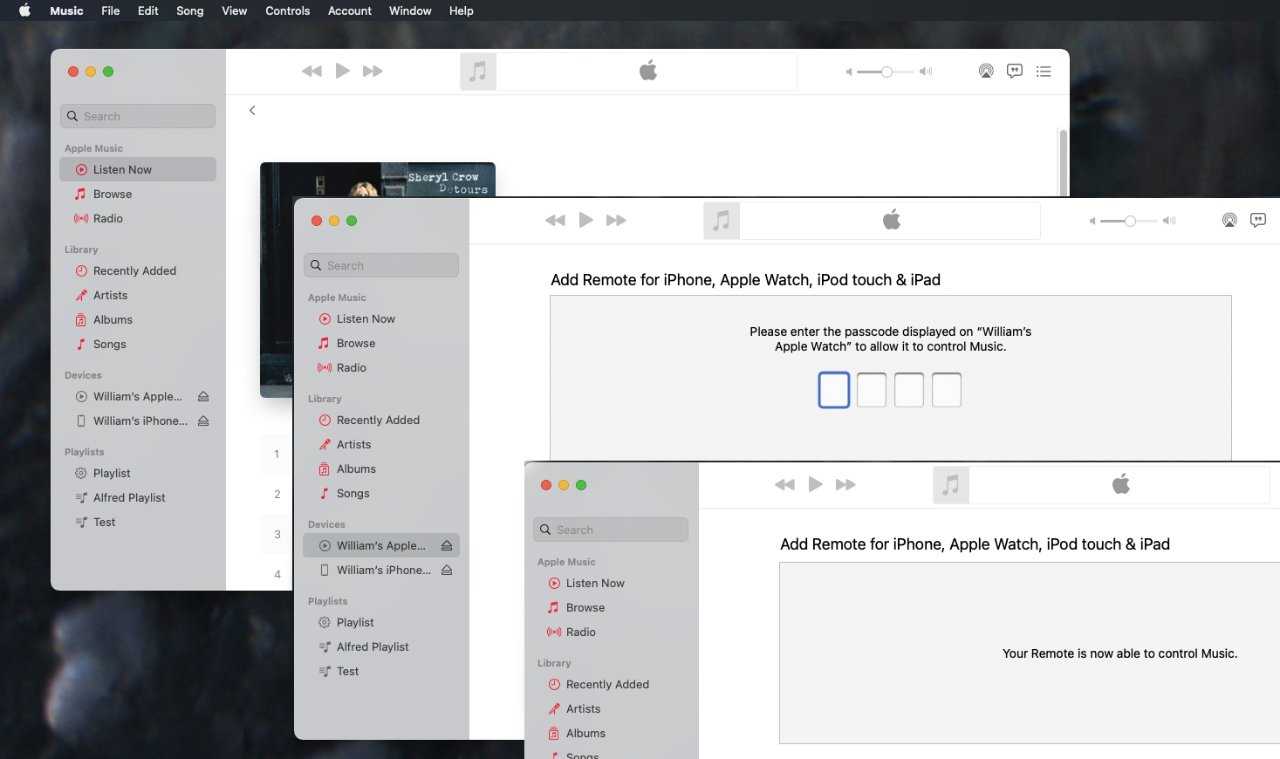The width and height of the screenshot is (1280, 759).
Task: Show the Up Next queue in the rearmost window
Action: click(1043, 71)
